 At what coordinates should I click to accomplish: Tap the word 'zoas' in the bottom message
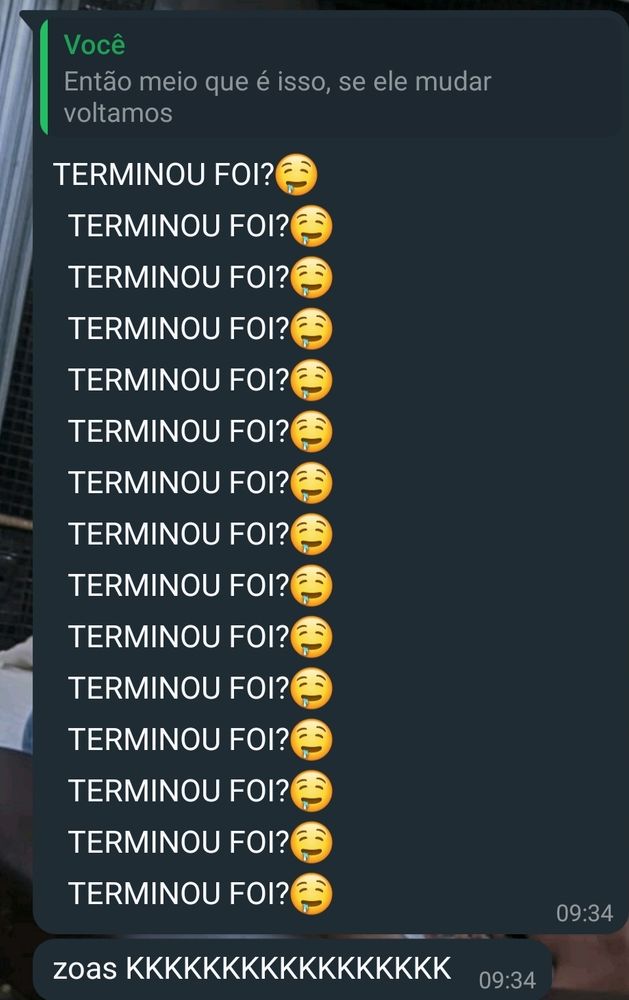(x=85, y=969)
